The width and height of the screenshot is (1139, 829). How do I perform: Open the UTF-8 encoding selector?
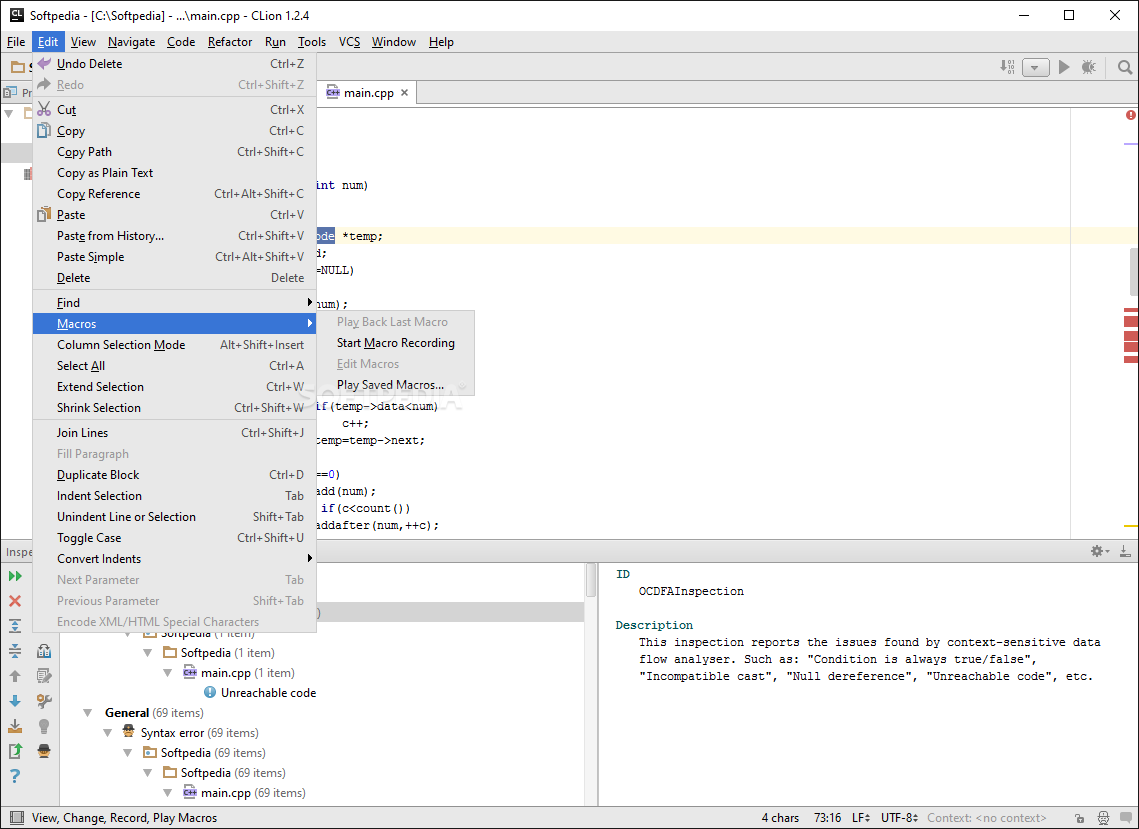click(x=899, y=818)
